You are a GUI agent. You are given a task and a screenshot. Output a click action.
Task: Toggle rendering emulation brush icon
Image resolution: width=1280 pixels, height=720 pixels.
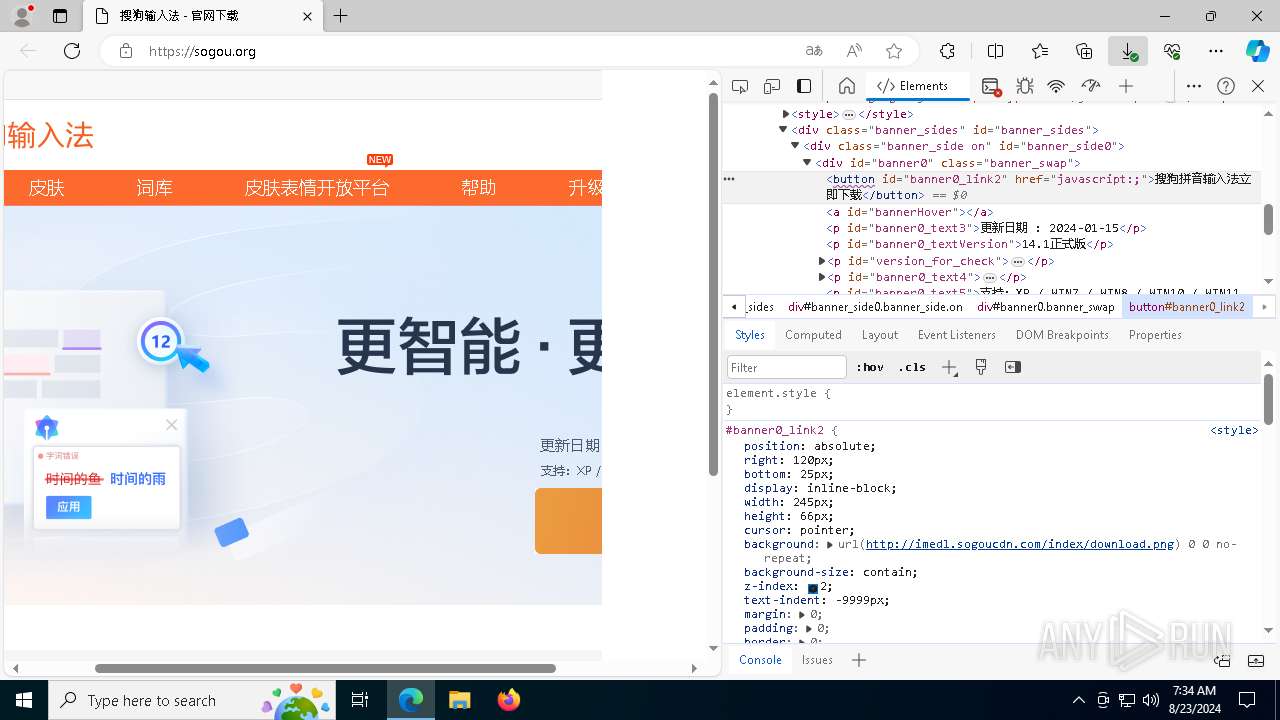(981, 367)
